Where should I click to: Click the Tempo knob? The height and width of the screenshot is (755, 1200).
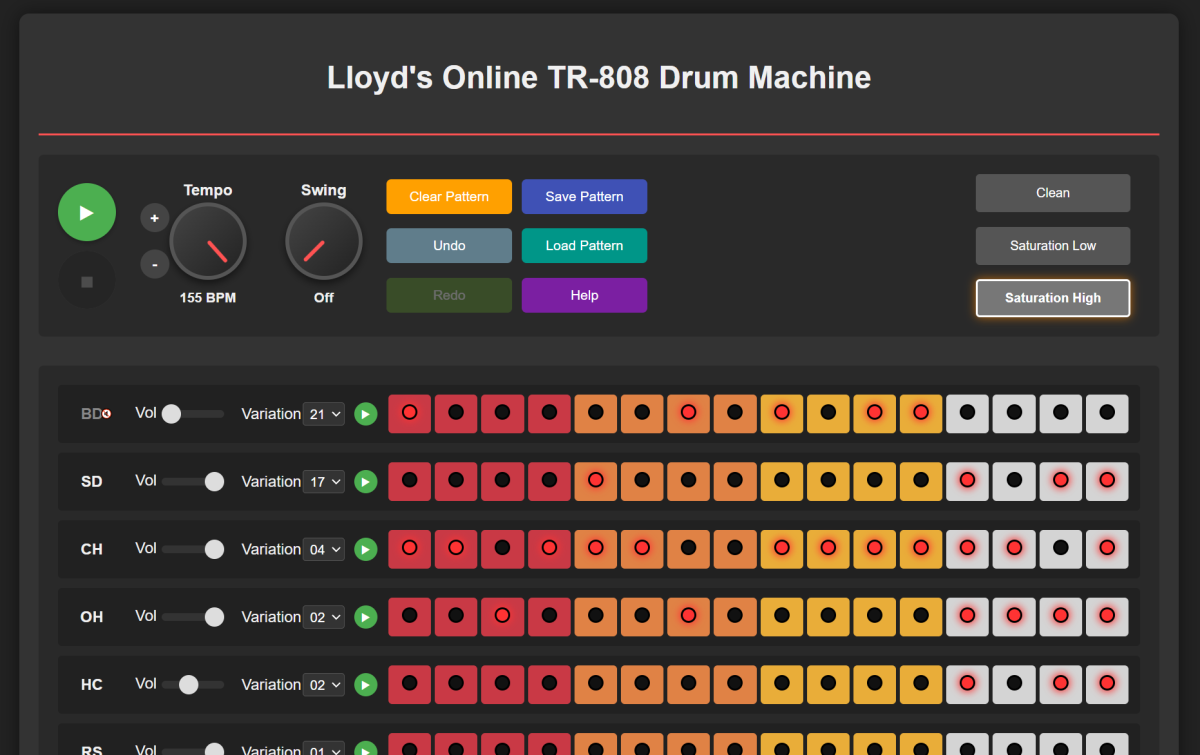(208, 242)
